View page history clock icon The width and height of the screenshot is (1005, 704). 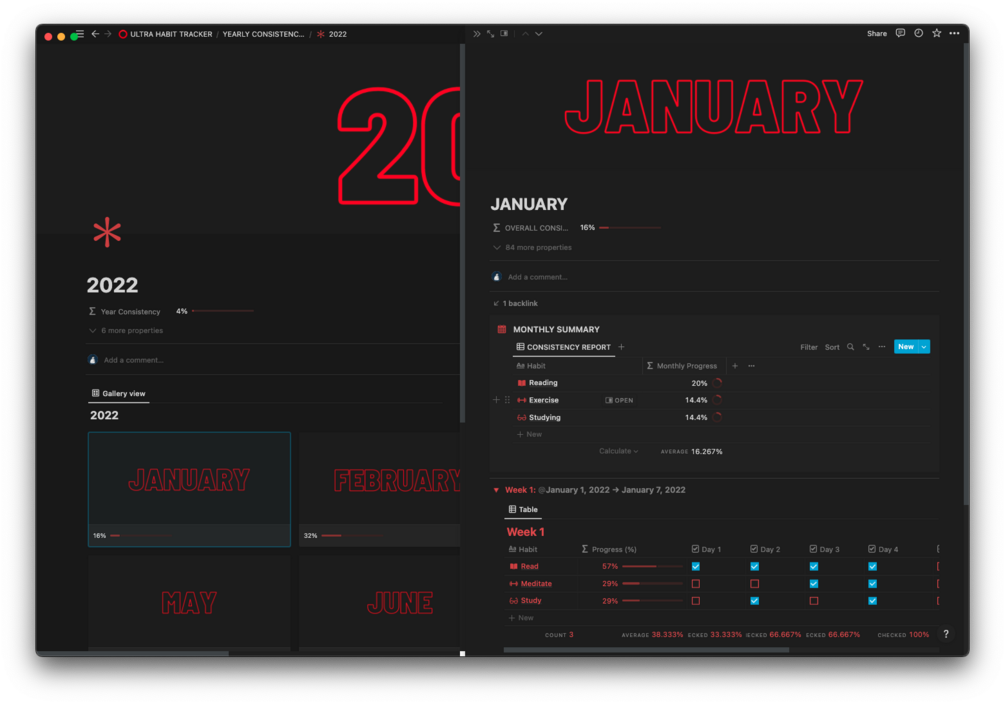coord(918,33)
